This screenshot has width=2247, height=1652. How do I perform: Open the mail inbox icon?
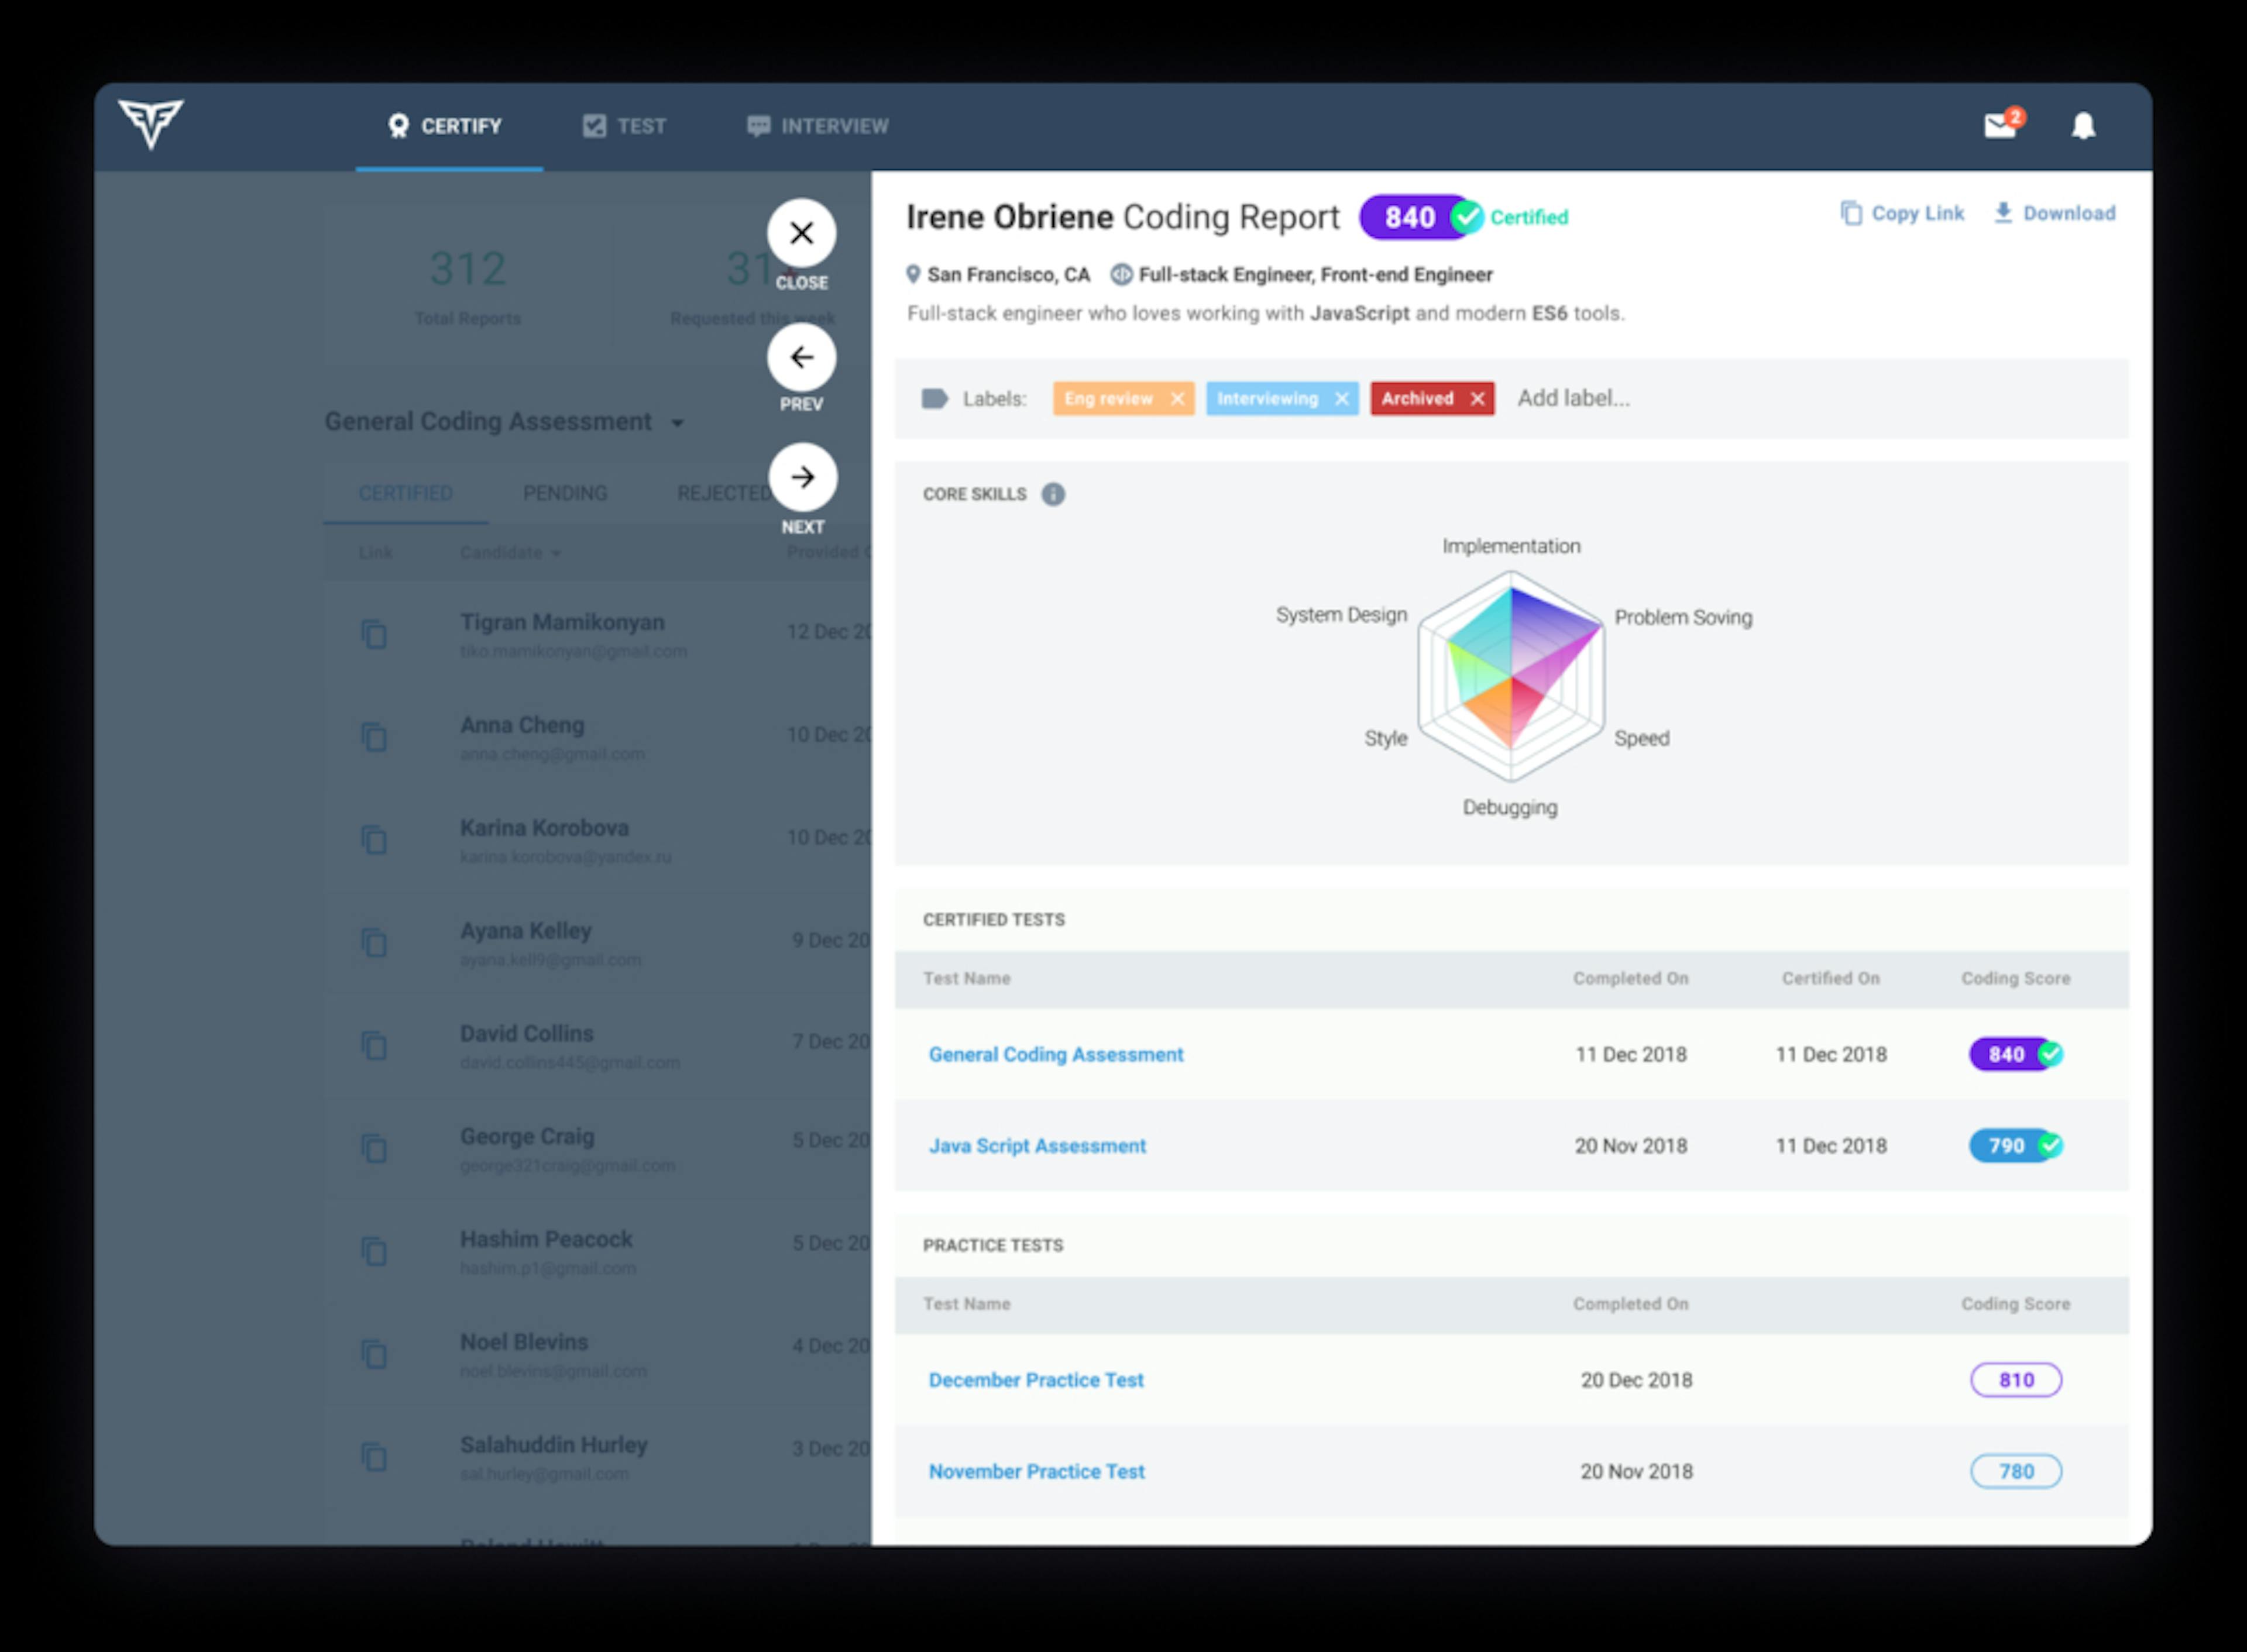click(x=2000, y=126)
